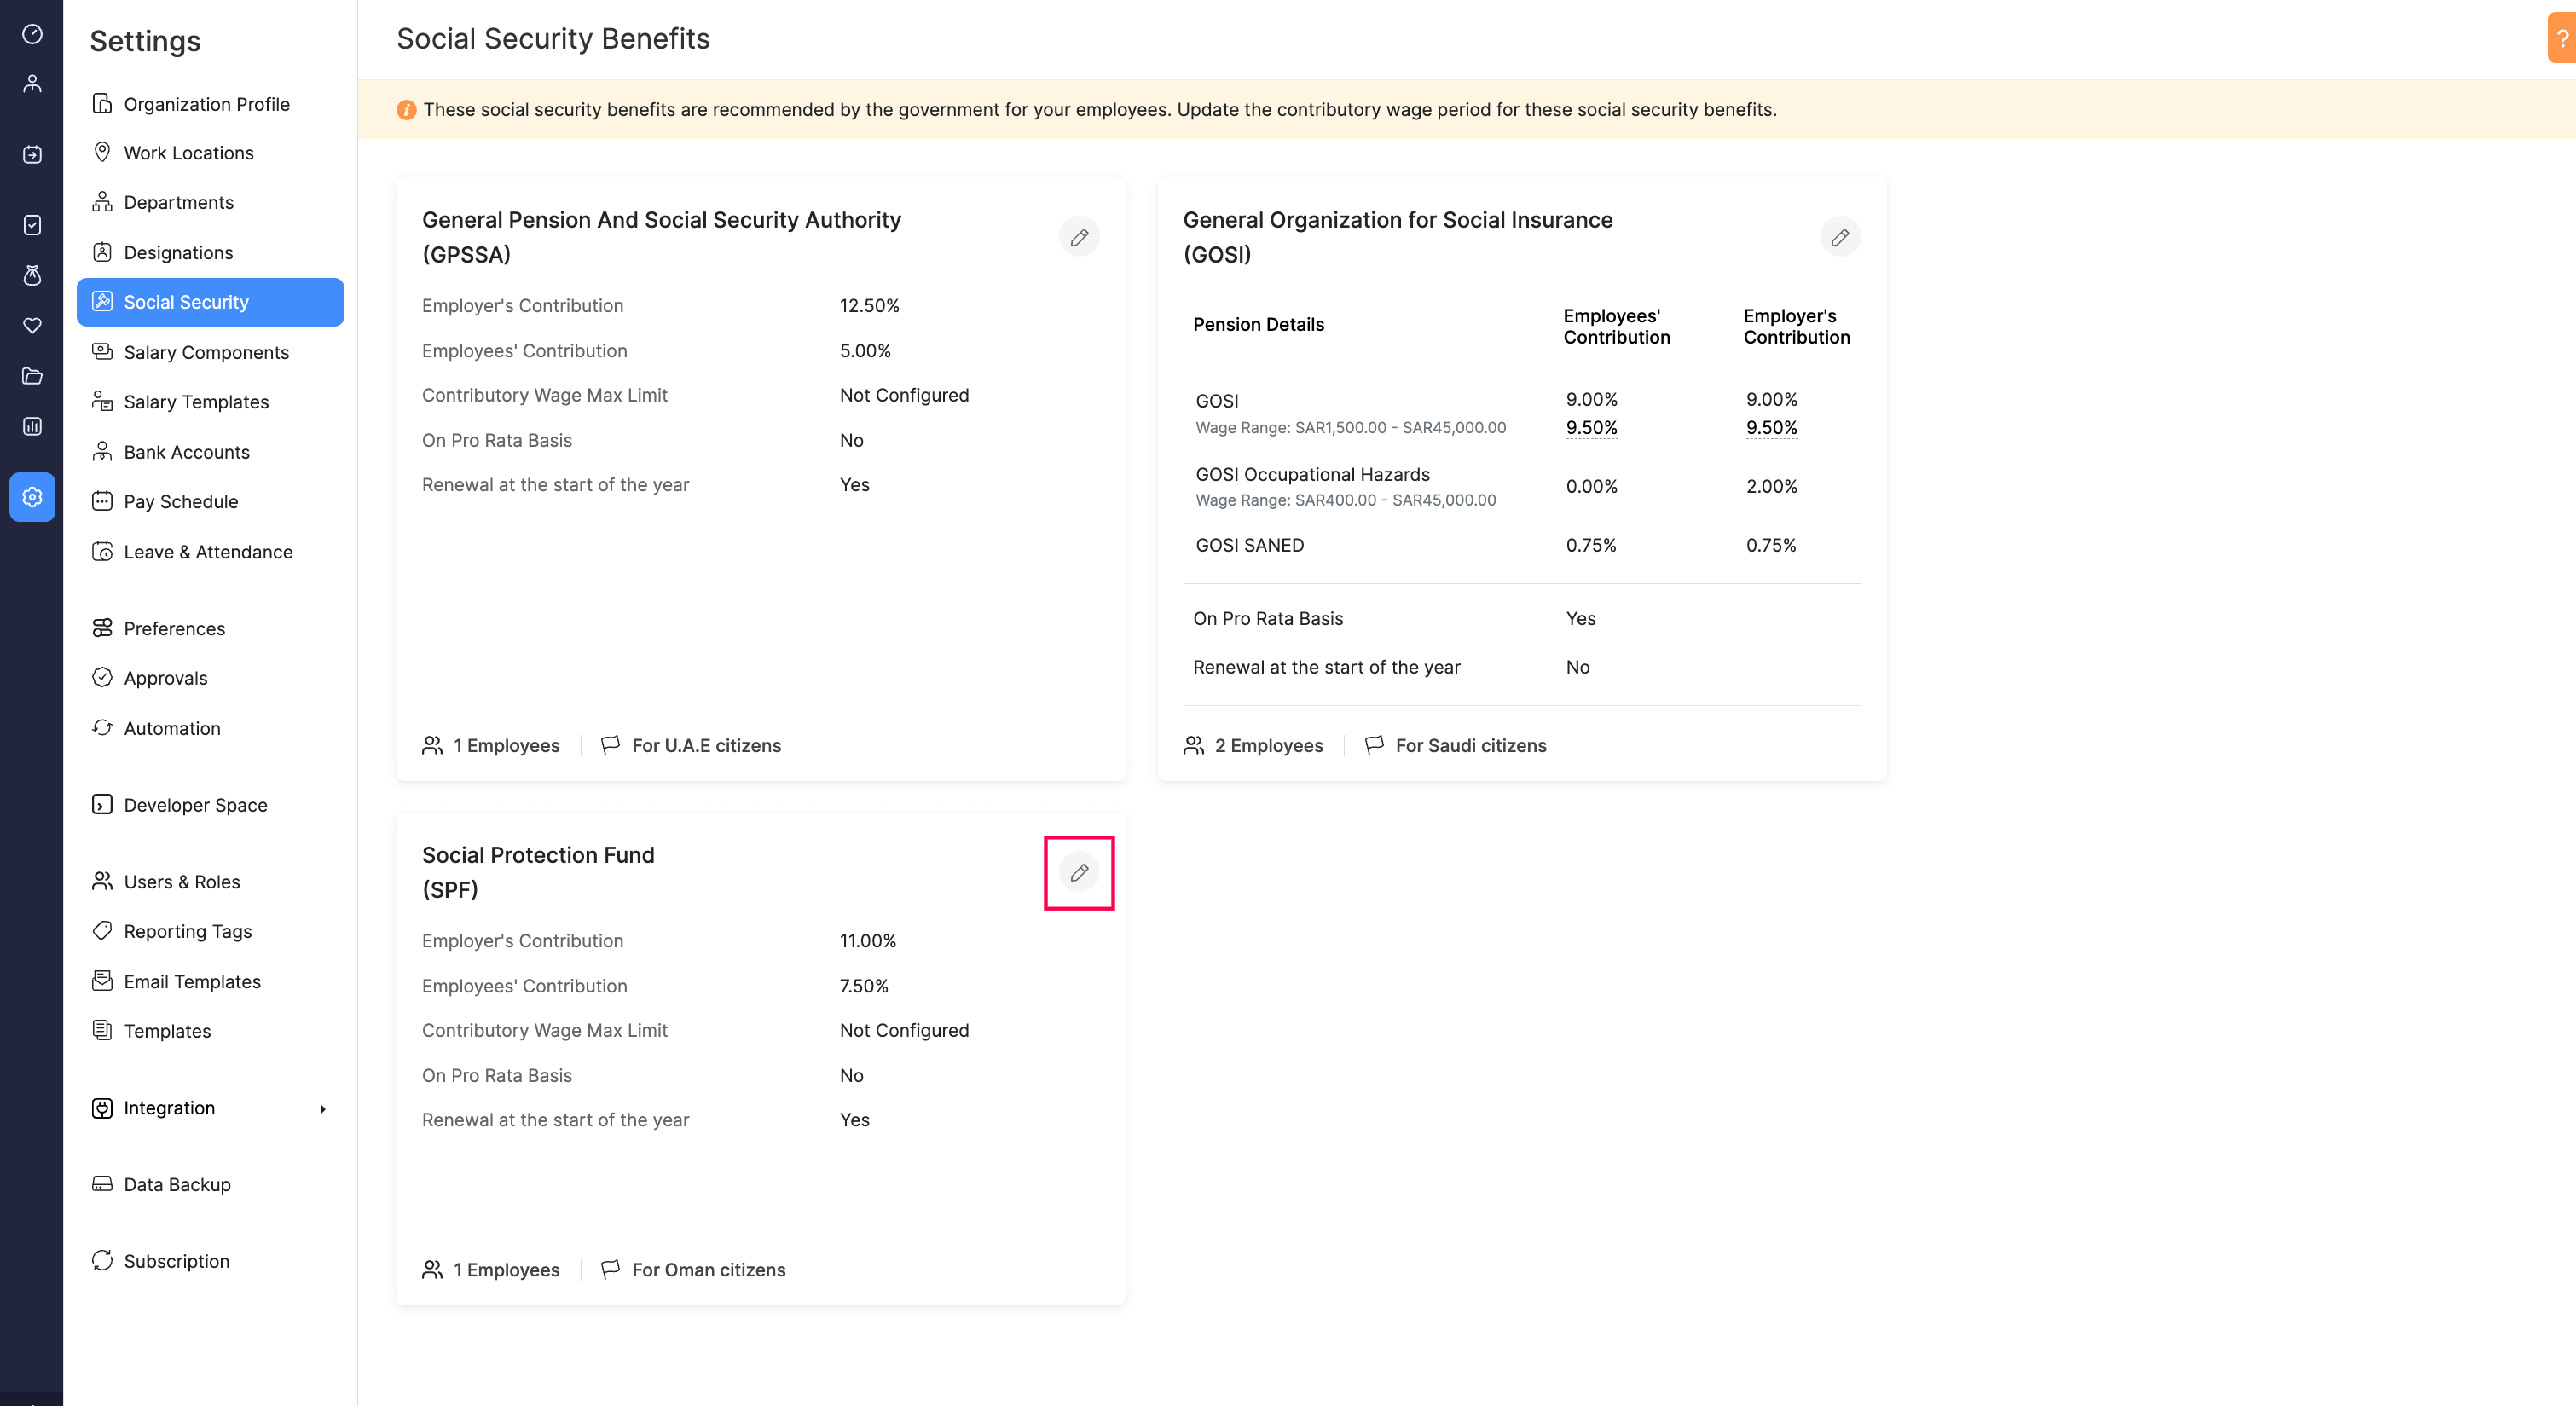Open Users & Roles settings

pos(182,881)
